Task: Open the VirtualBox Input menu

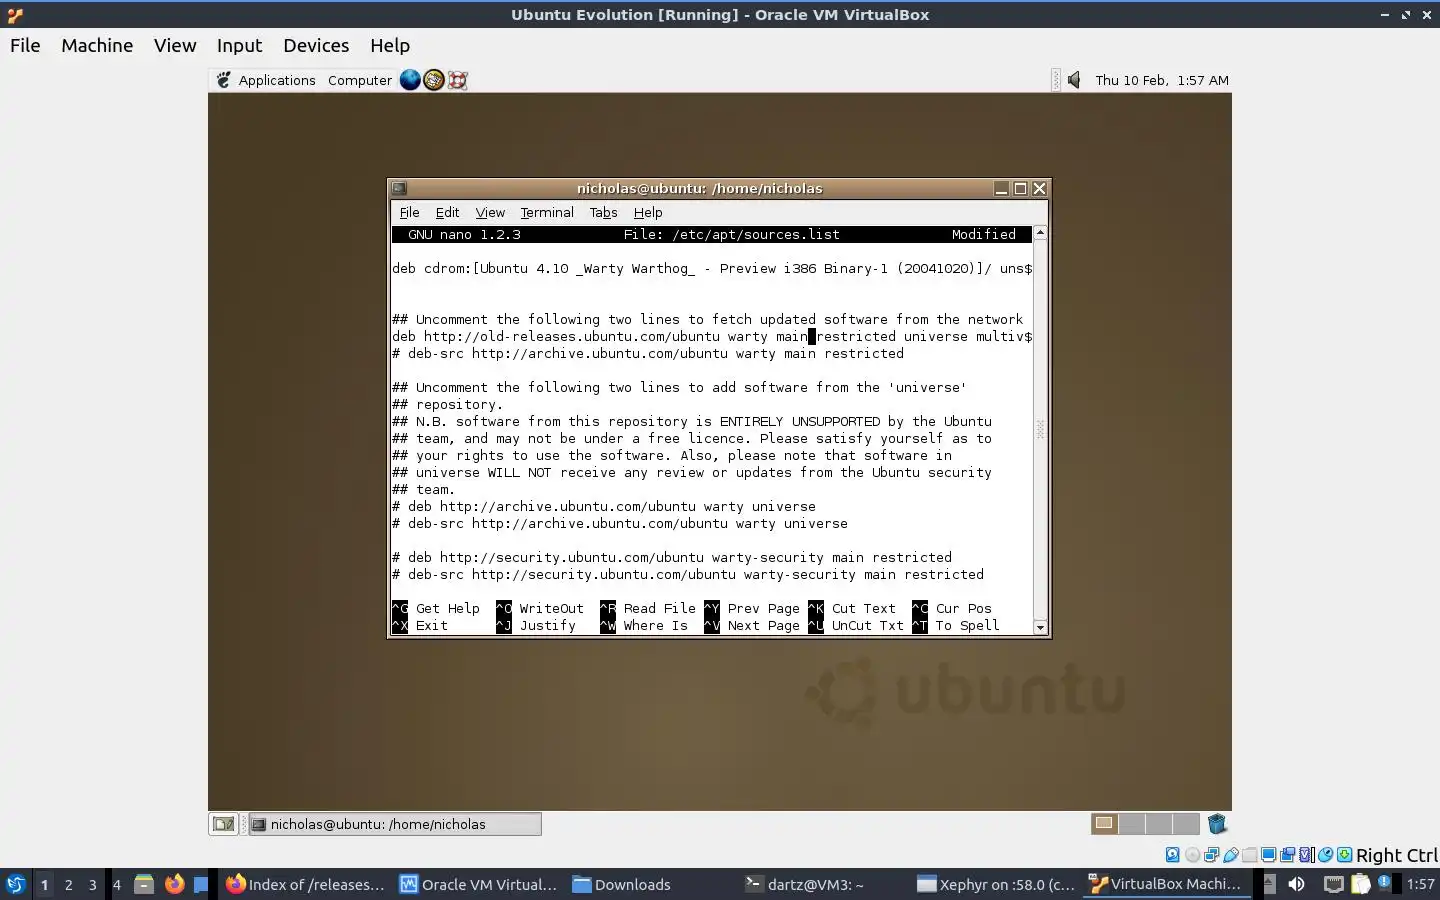Action: point(239,45)
